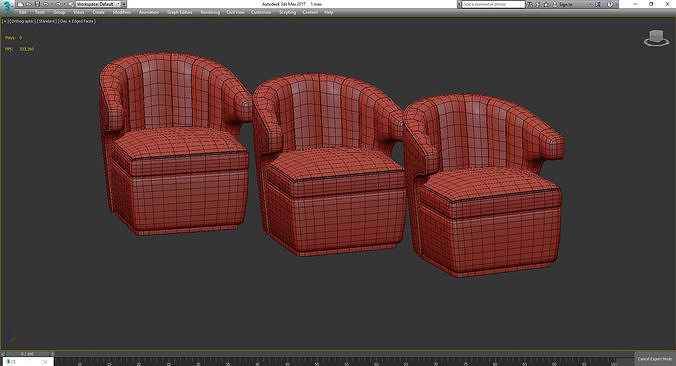Open the Civil View menu
Viewport: 676px width, 366px height.
pyautogui.click(x=235, y=13)
